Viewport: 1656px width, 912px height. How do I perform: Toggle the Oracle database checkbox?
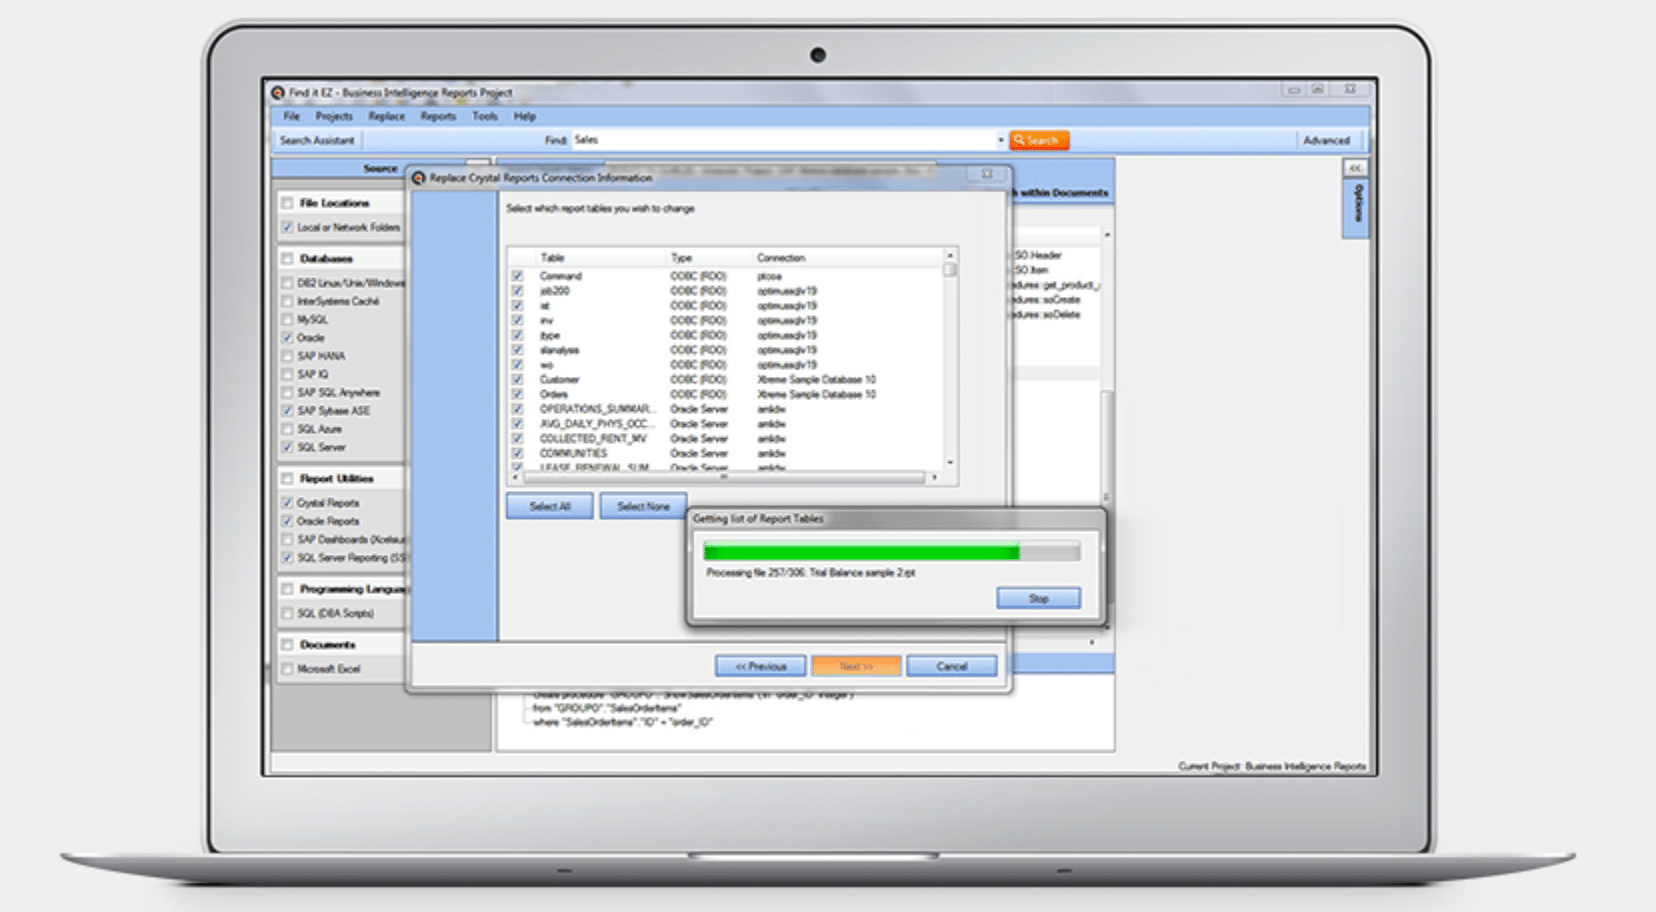coord(288,338)
